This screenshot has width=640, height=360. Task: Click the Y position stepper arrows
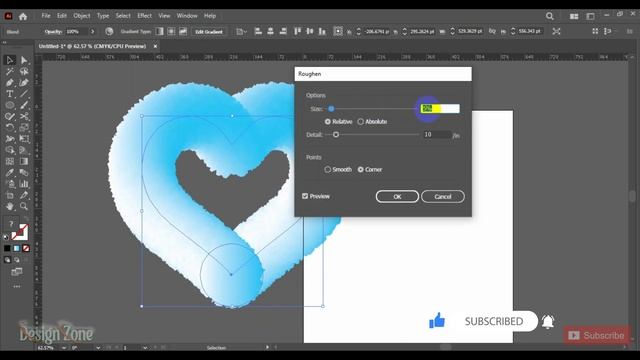pos(404,31)
